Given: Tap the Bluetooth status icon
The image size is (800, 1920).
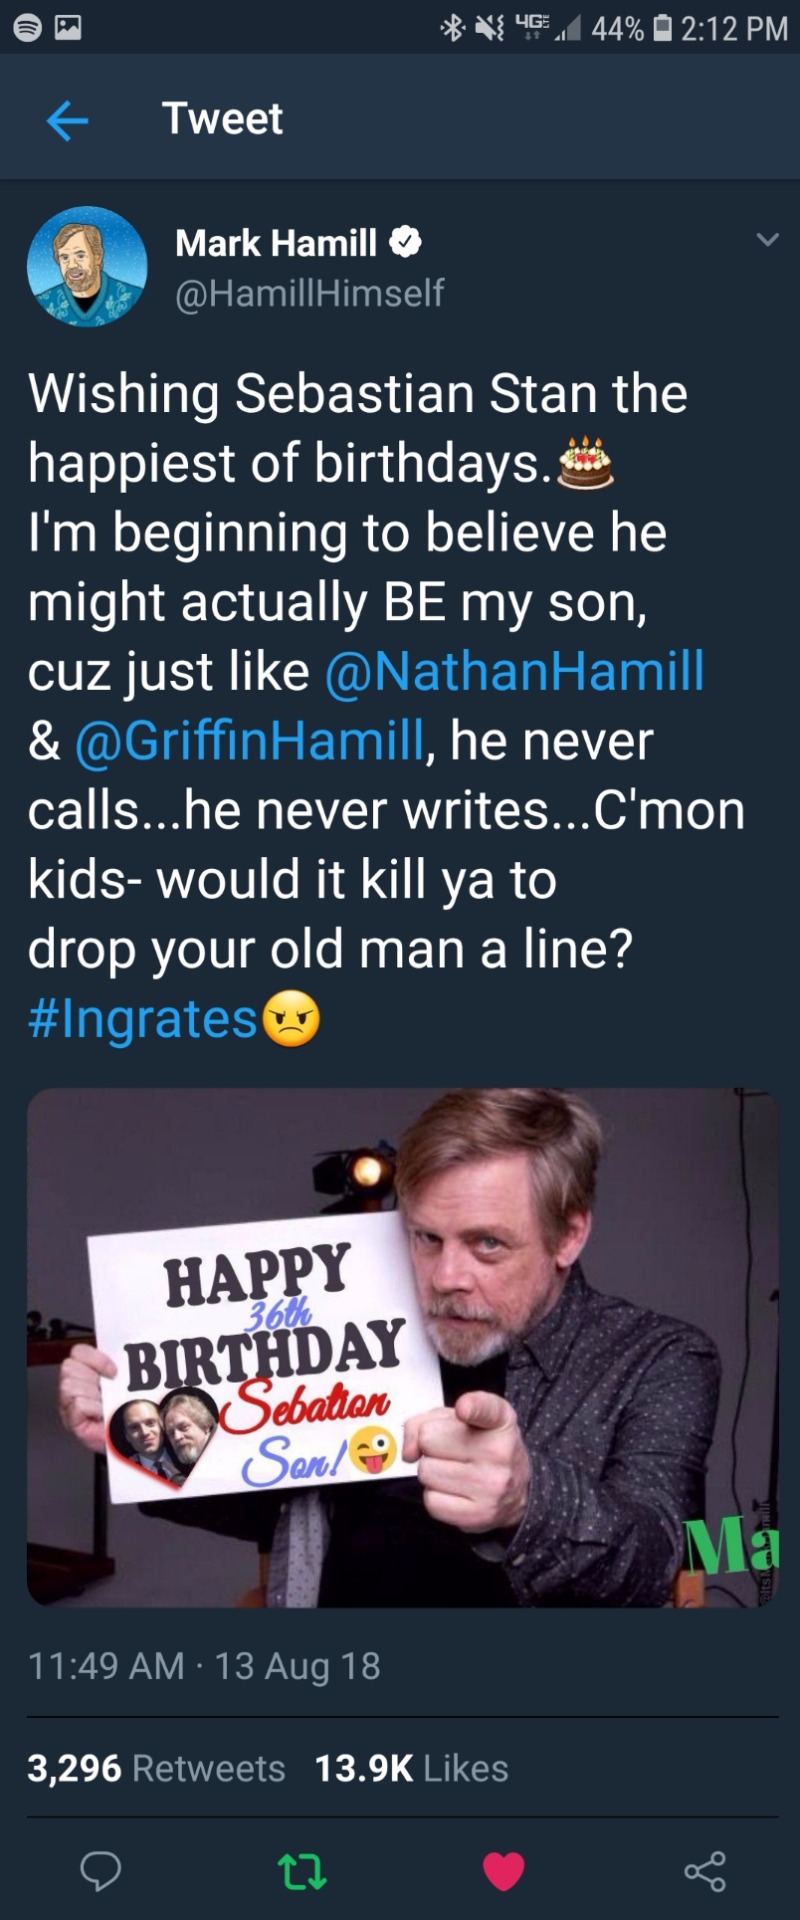Looking at the screenshot, I should point(452,28).
